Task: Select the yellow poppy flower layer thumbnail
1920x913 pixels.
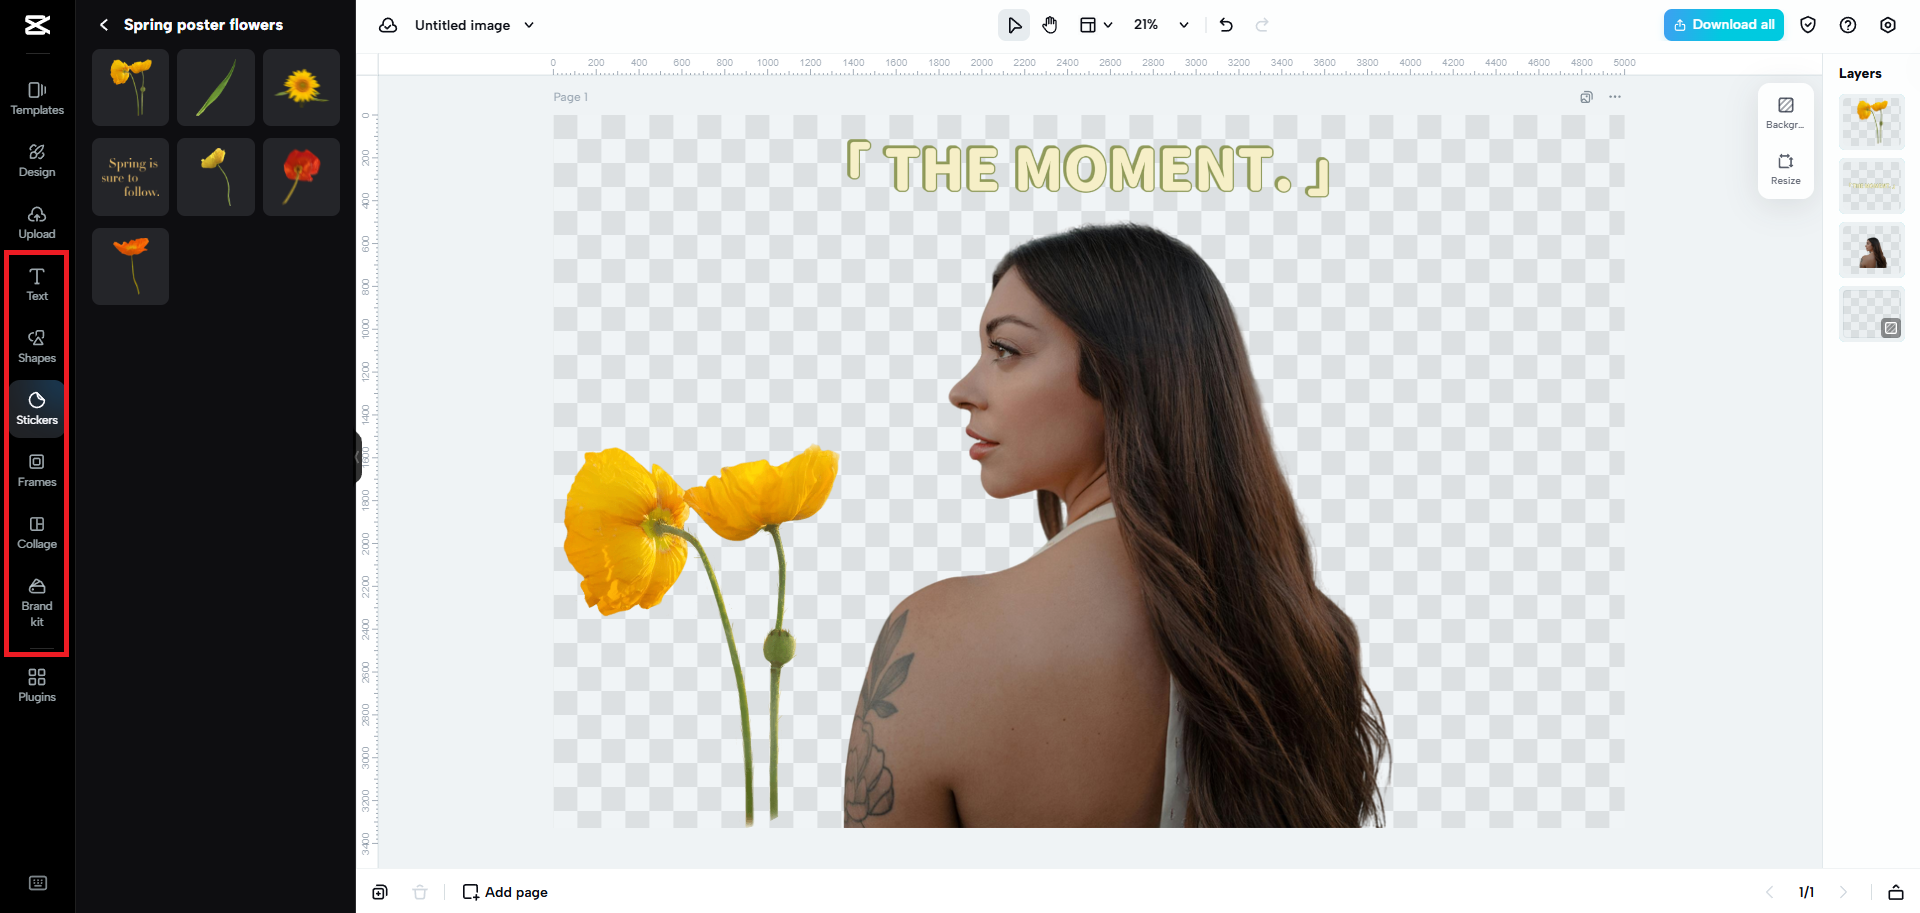Action: click(1871, 122)
